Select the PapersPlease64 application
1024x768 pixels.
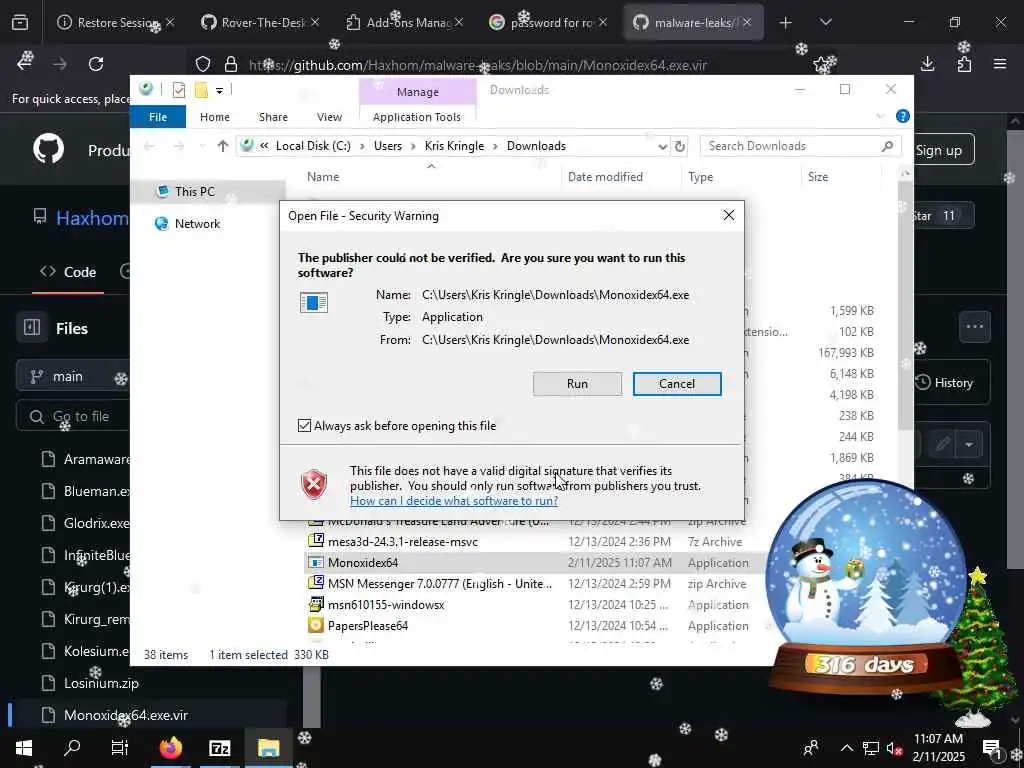click(368, 626)
